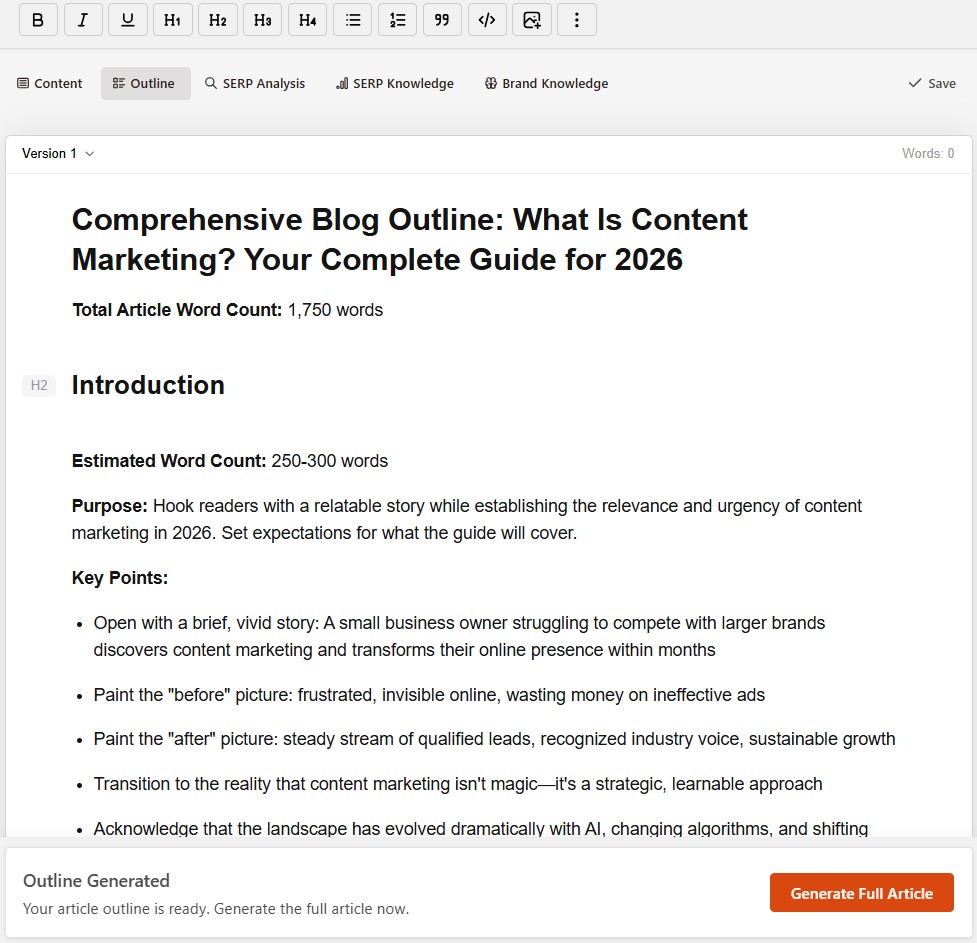Save the outline

(931, 83)
